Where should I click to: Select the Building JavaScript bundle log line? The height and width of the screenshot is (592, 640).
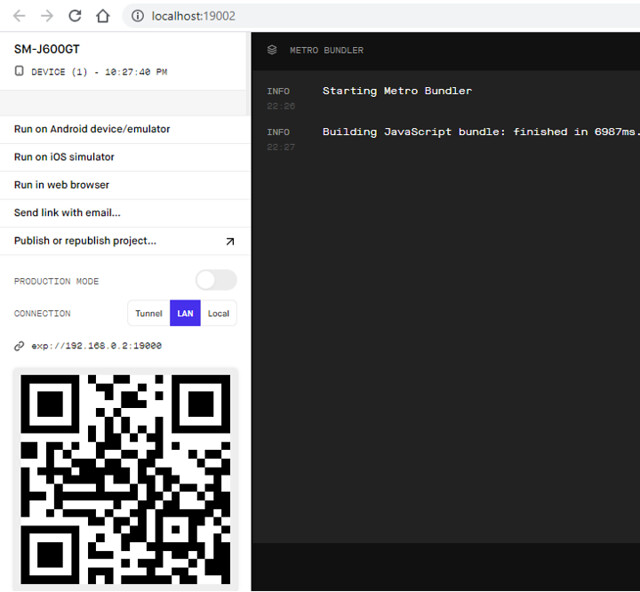coord(480,131)
